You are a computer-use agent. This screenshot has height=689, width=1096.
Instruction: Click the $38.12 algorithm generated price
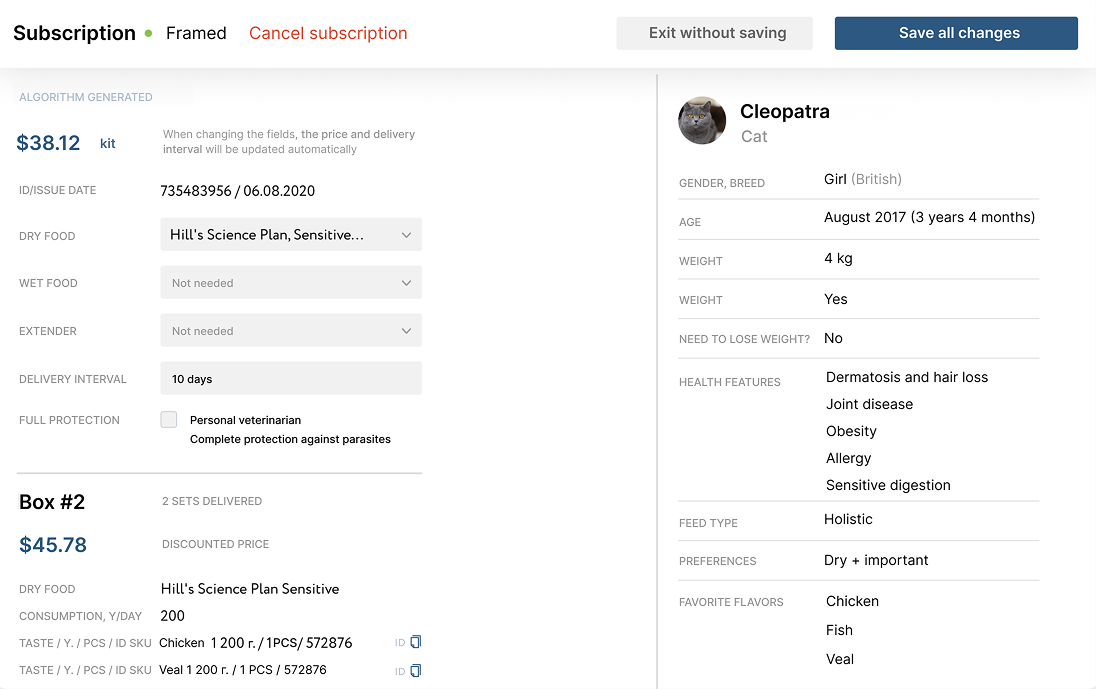click(48, 142)
